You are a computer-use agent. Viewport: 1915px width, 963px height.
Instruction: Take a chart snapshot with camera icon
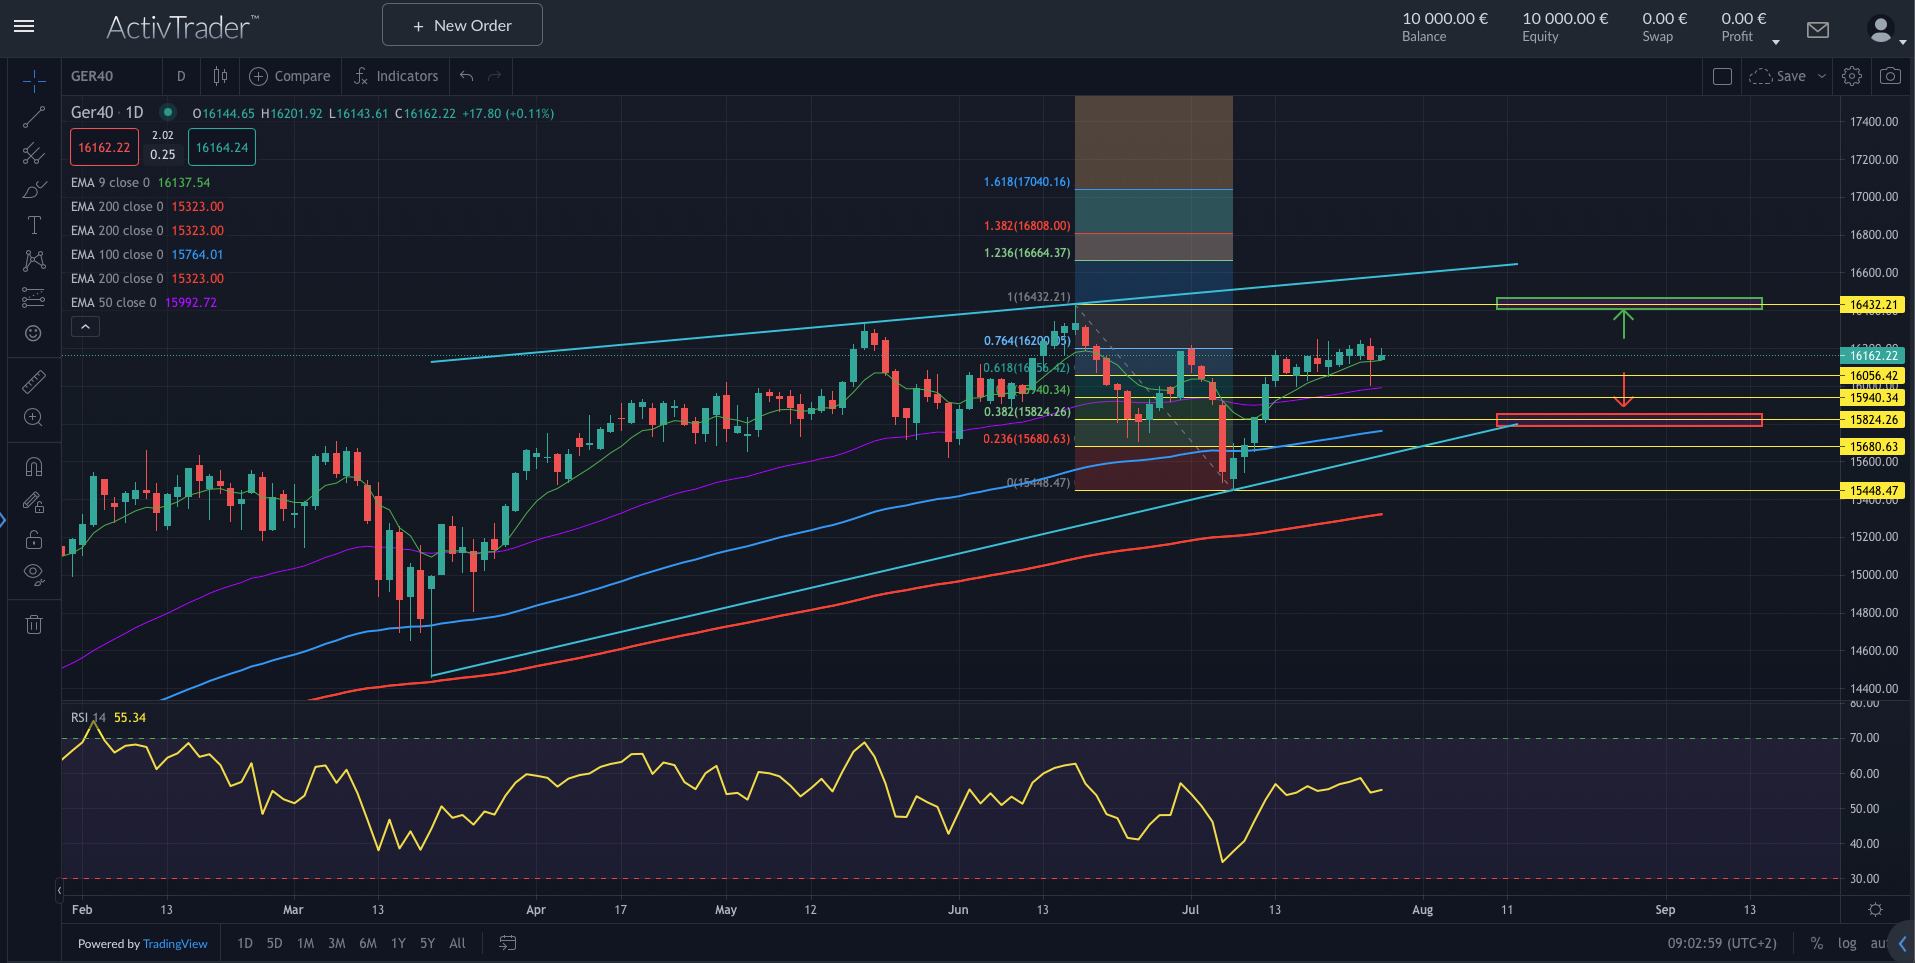[x=1890, y=76]
